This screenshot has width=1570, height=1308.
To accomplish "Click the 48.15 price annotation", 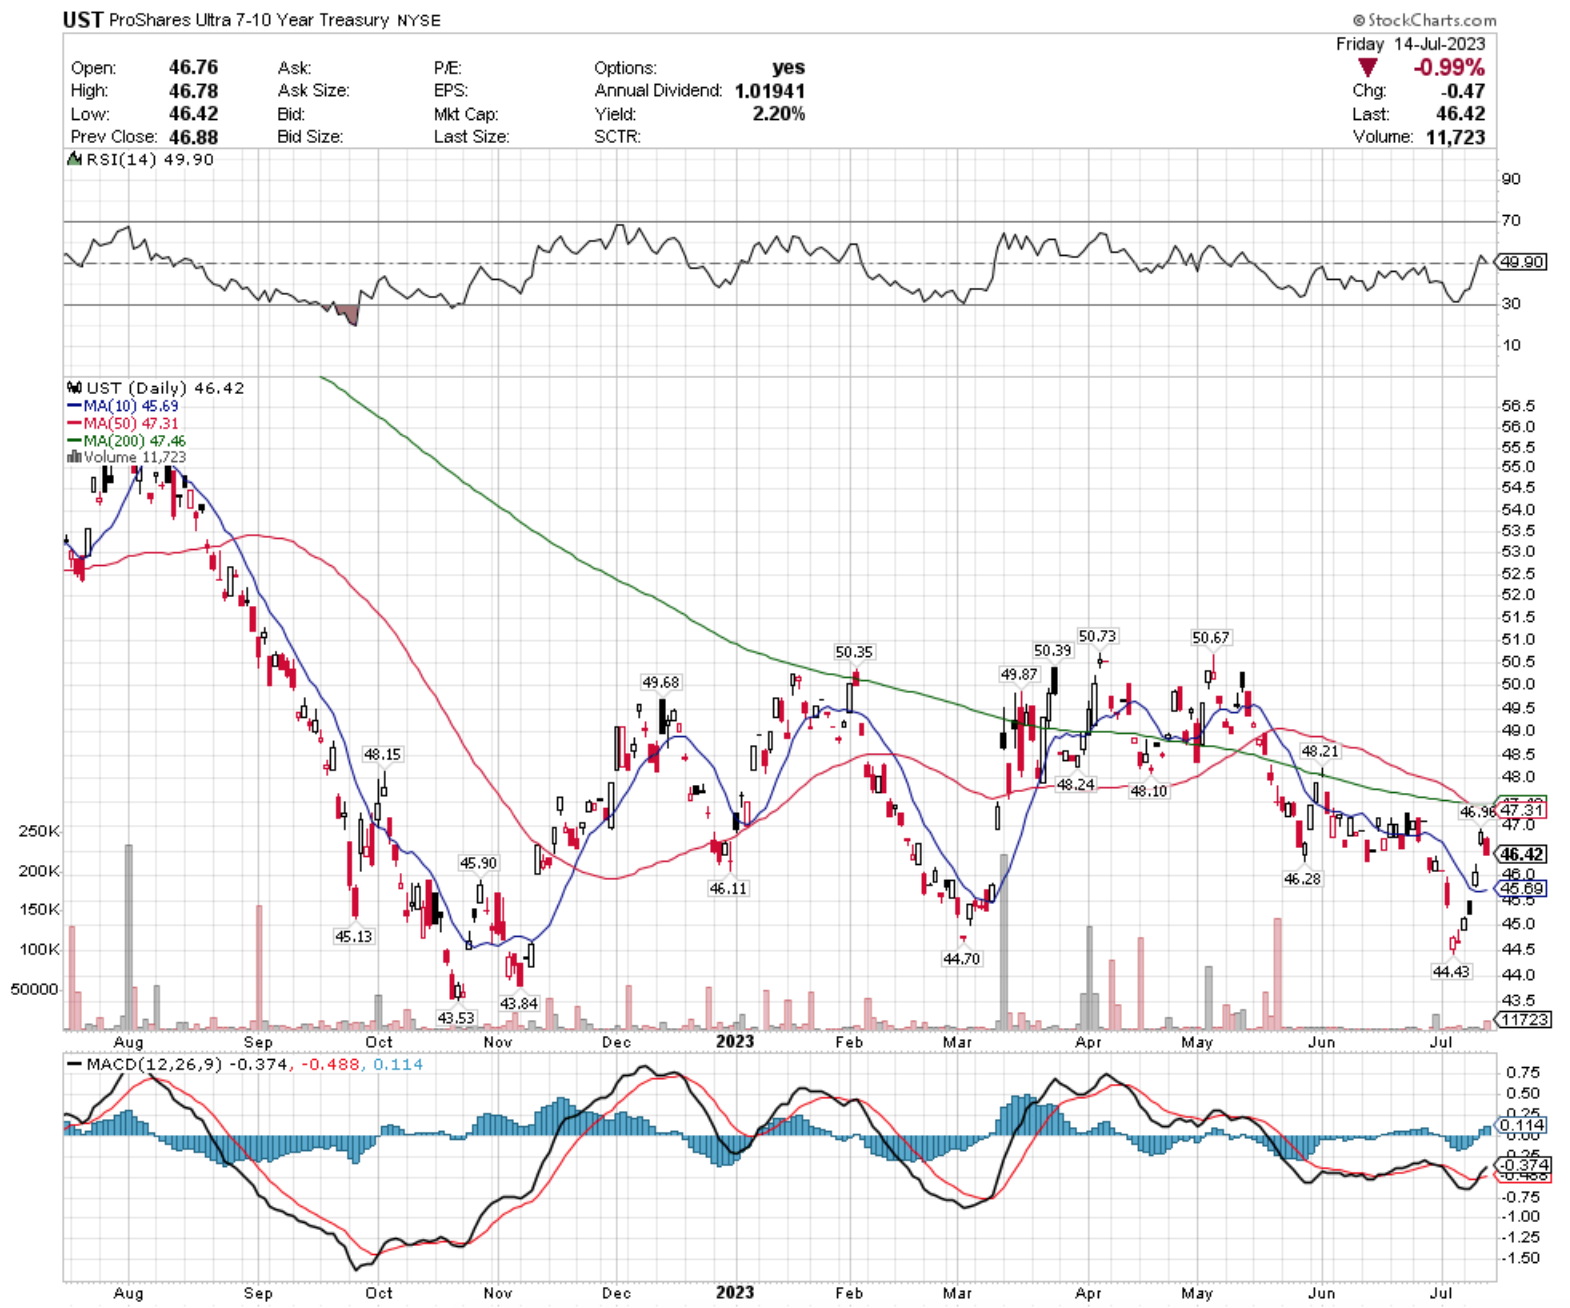I will [x=382, y=754].
